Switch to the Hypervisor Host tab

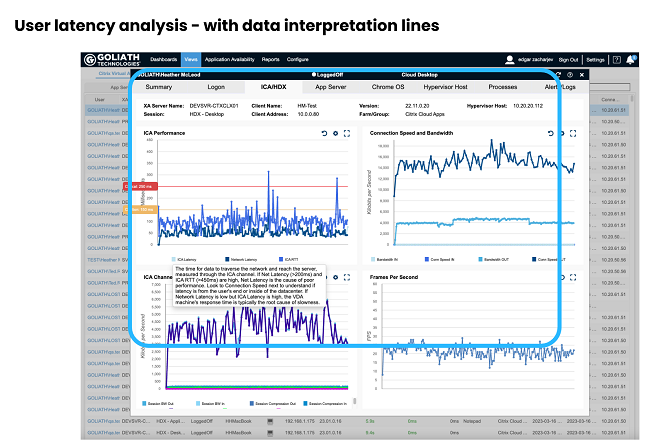point(445,87)
